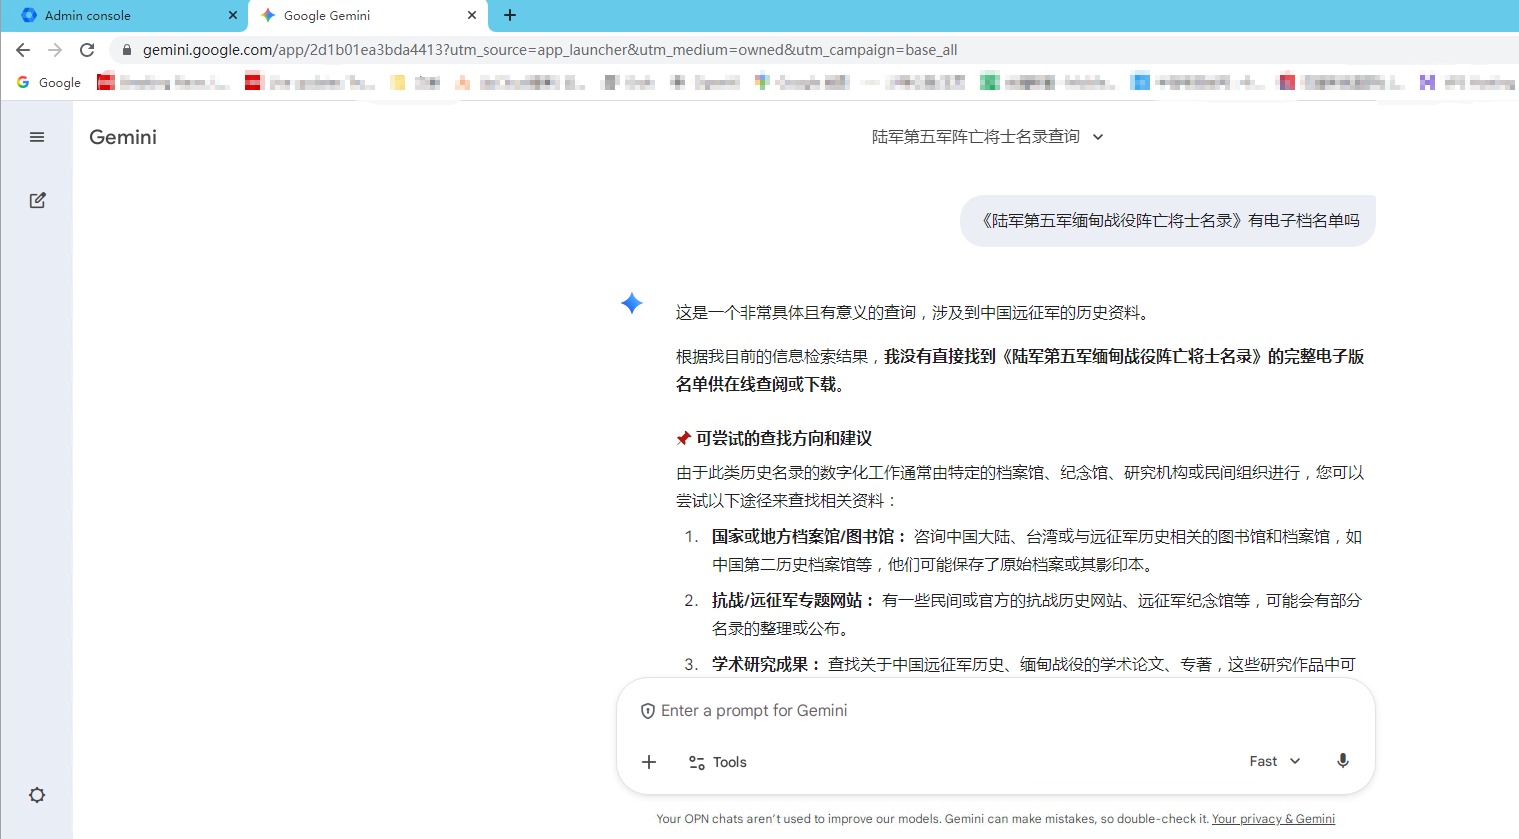Go back using the browser back arrow

point(23,50)
